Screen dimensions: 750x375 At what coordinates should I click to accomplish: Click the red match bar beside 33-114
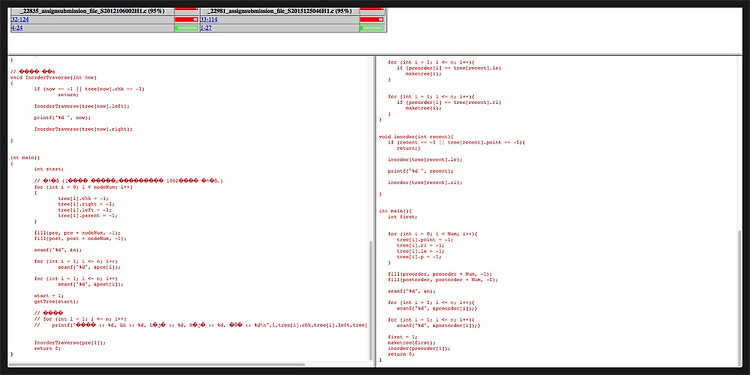point(372,20)
